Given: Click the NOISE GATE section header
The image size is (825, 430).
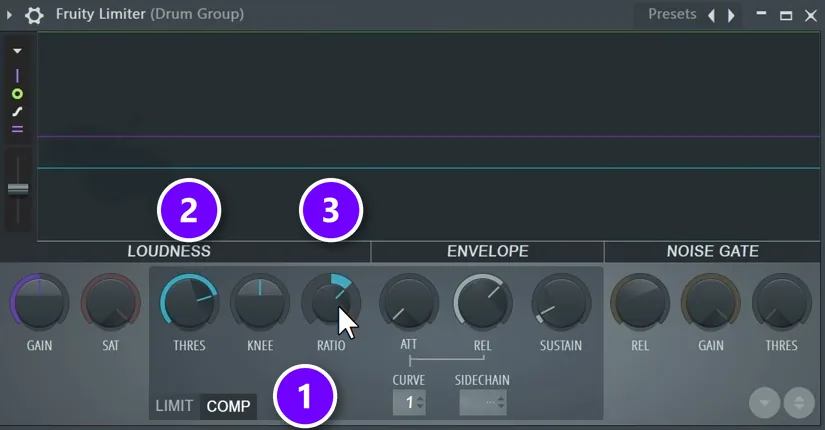Looking at the screenshot, I should pos(712,251).
